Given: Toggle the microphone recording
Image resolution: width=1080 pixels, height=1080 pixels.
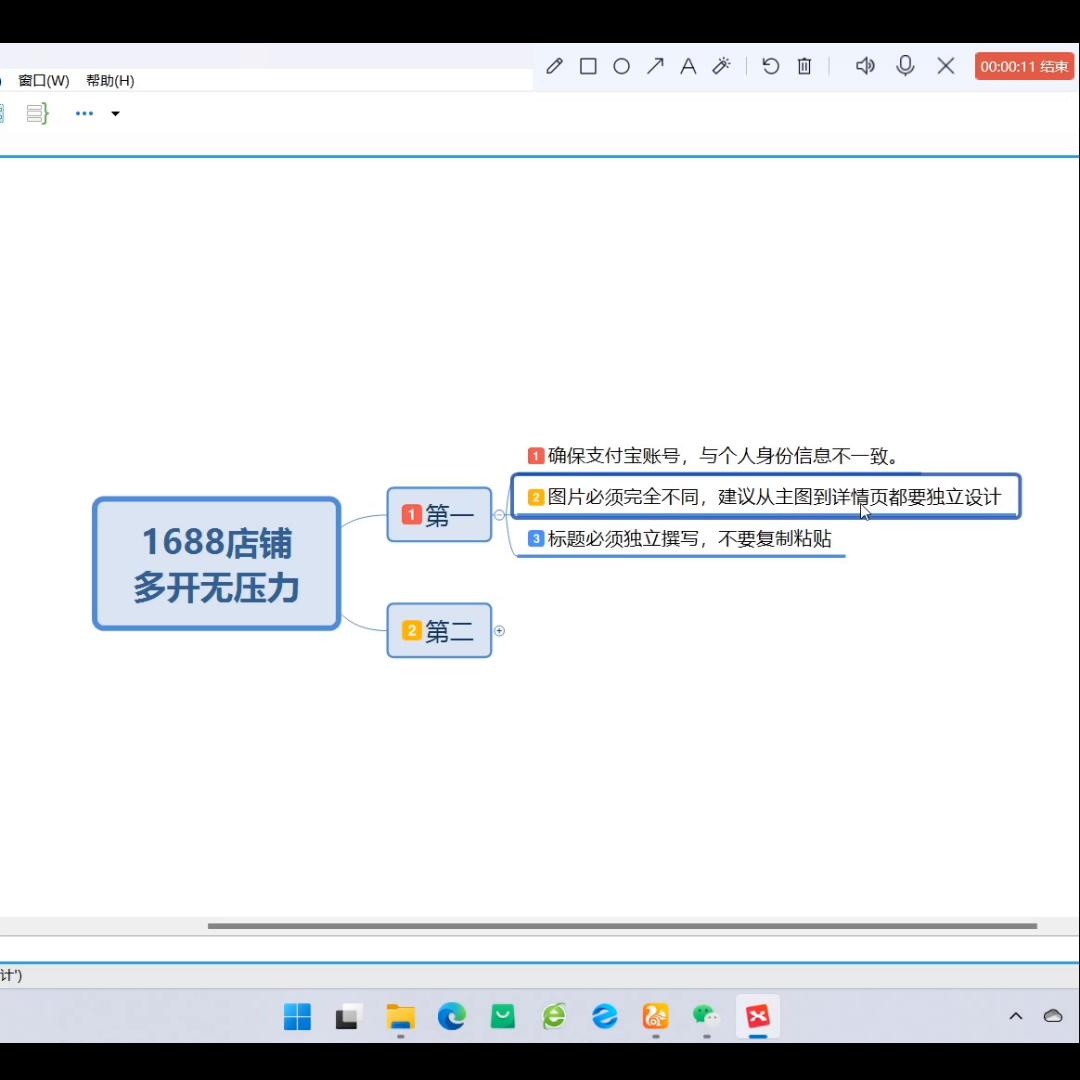Looking at the screenshot, I should [x=905, y=66].
